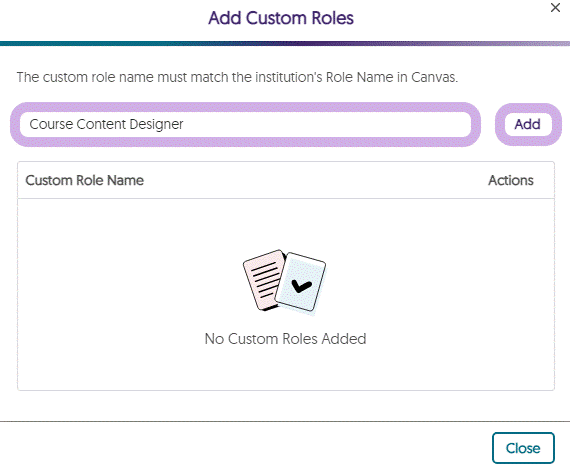Dismiss the dialog using the X icon
570x467 pixels.
555,8
